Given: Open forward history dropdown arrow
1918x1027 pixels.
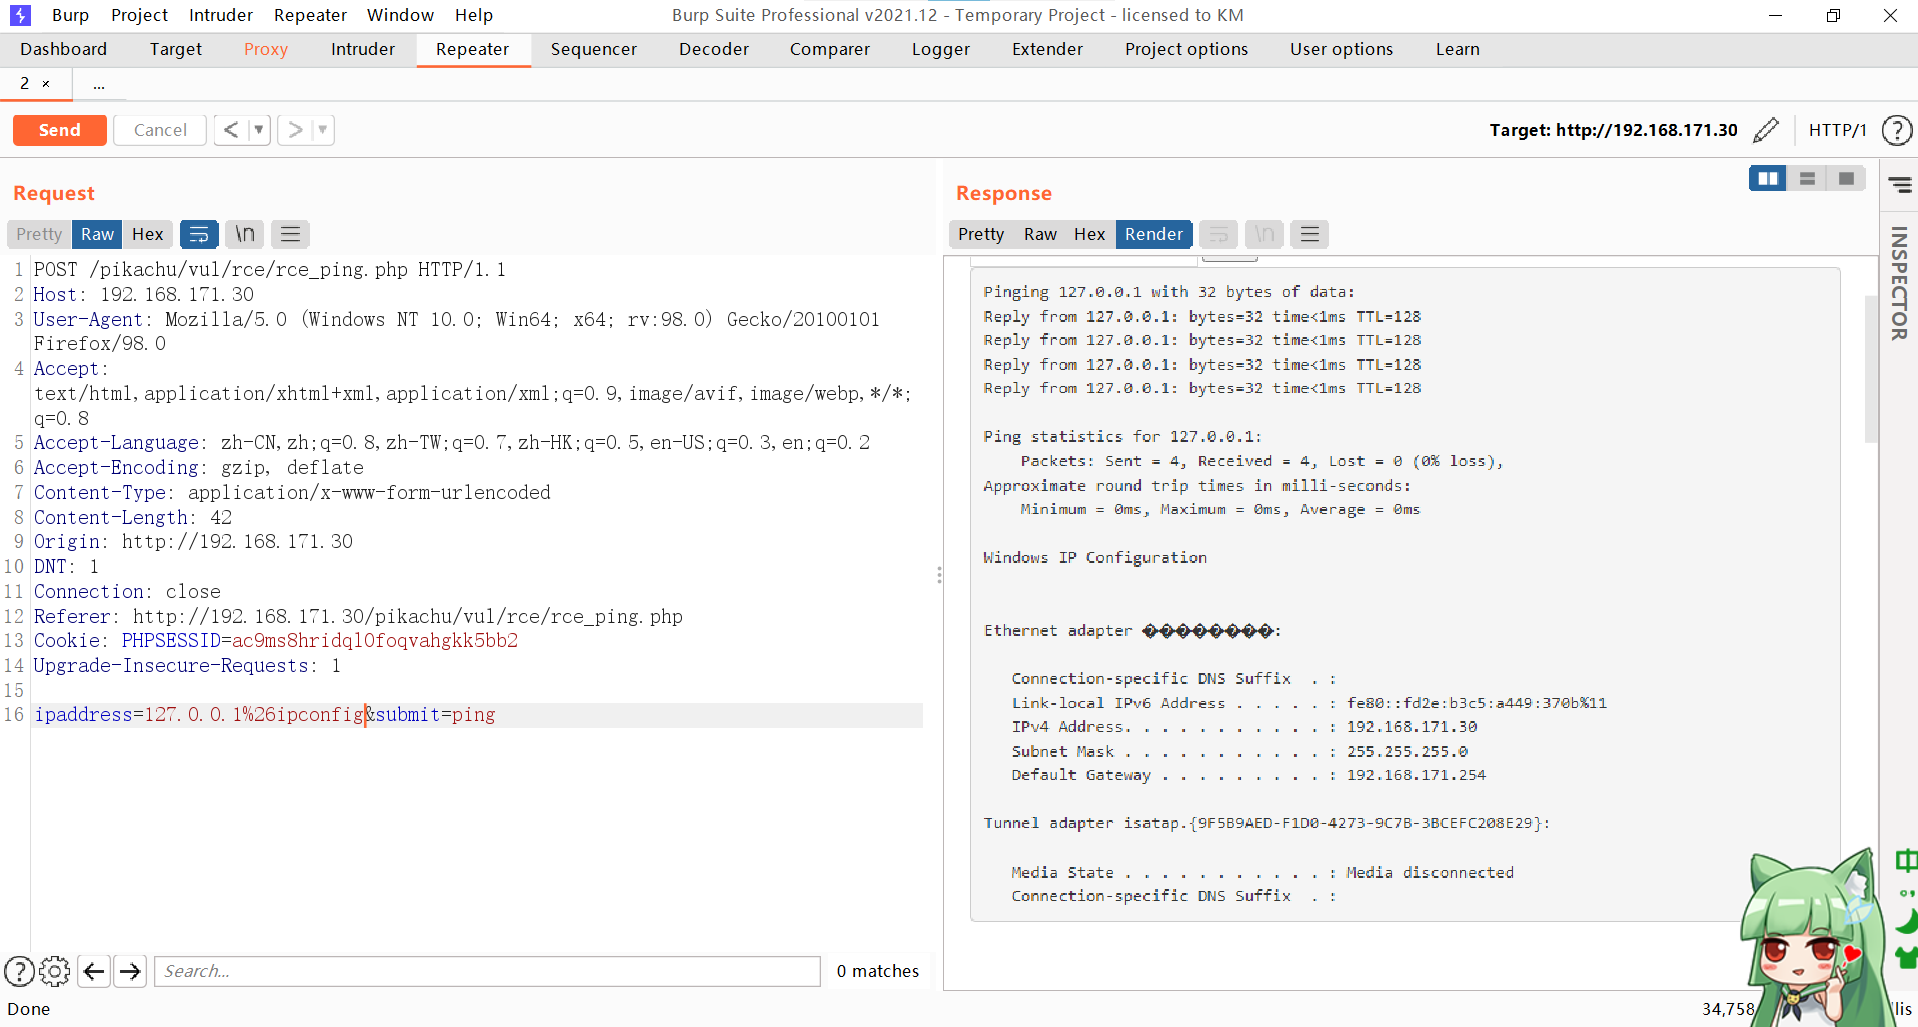Looking at the screenshot, I should pos(323,130).
